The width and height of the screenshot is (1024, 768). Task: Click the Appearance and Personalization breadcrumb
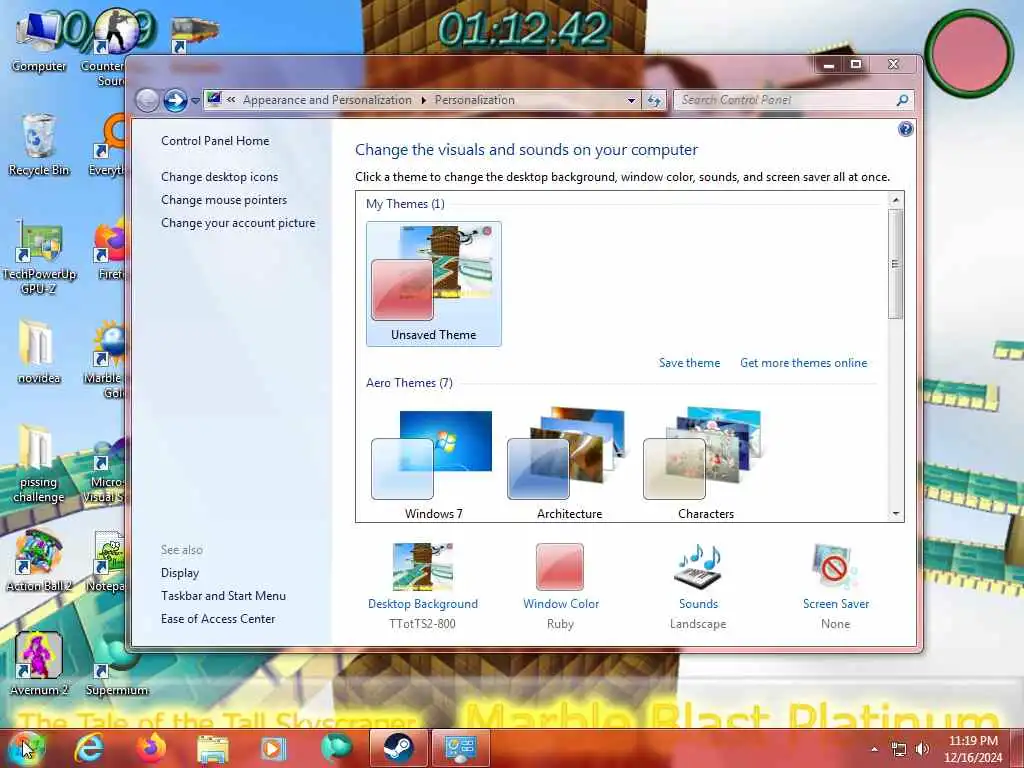[x=327, y=100]
